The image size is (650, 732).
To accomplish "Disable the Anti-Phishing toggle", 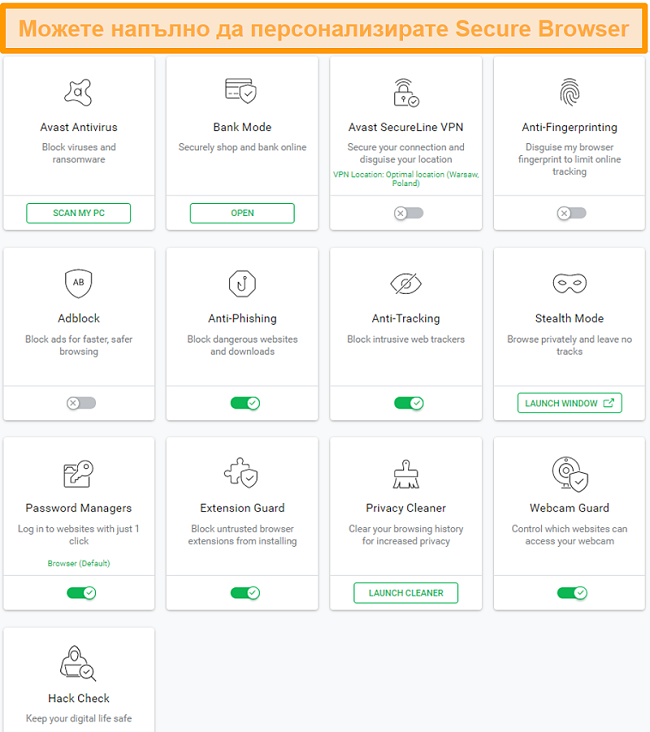I will [x=245, y=403].
